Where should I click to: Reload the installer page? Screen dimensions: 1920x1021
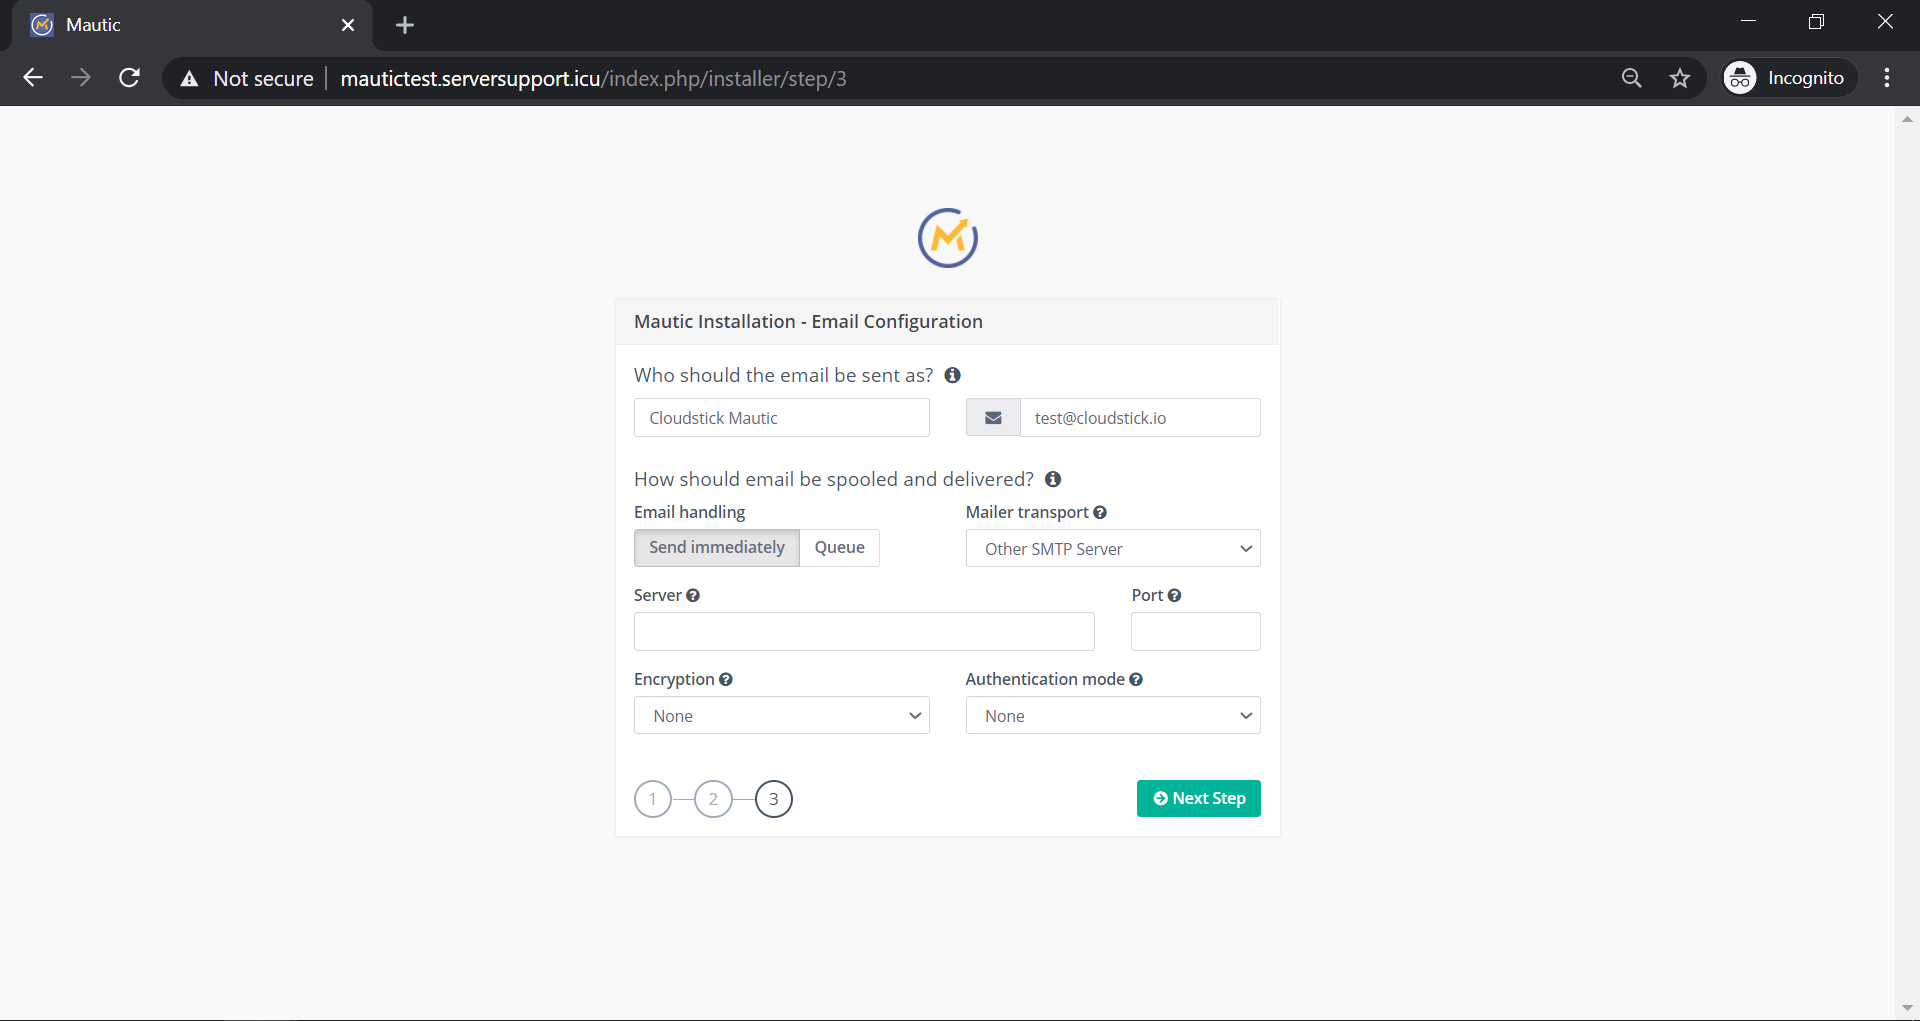point(129,78)
